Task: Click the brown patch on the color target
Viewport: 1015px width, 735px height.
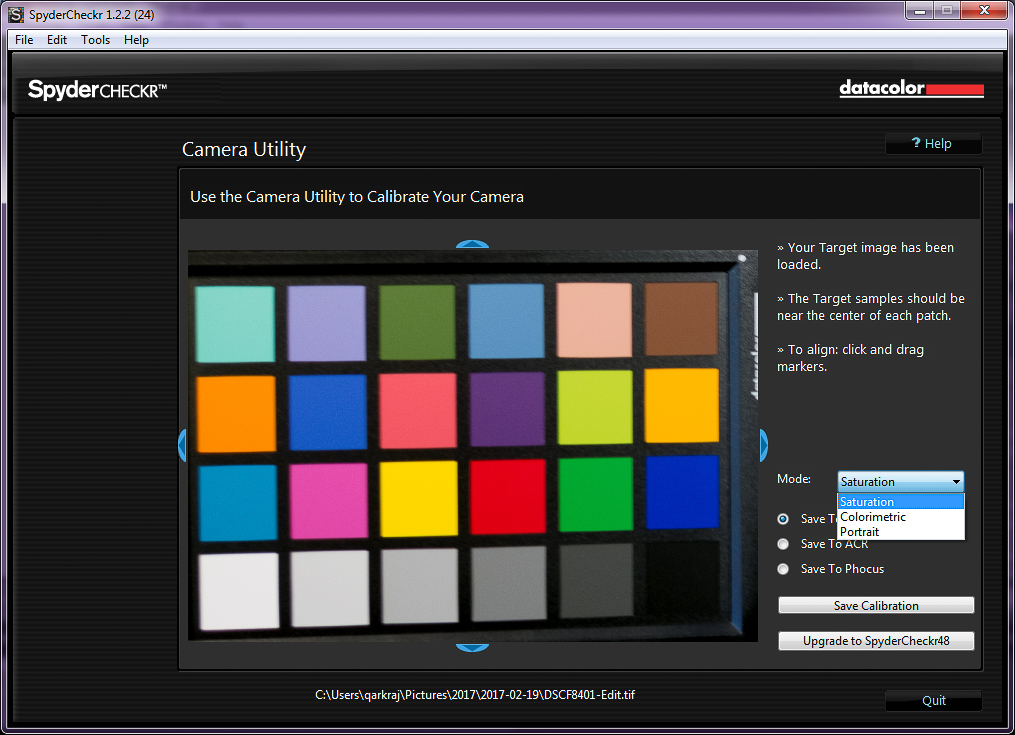Action: click(x=682, y=319)
